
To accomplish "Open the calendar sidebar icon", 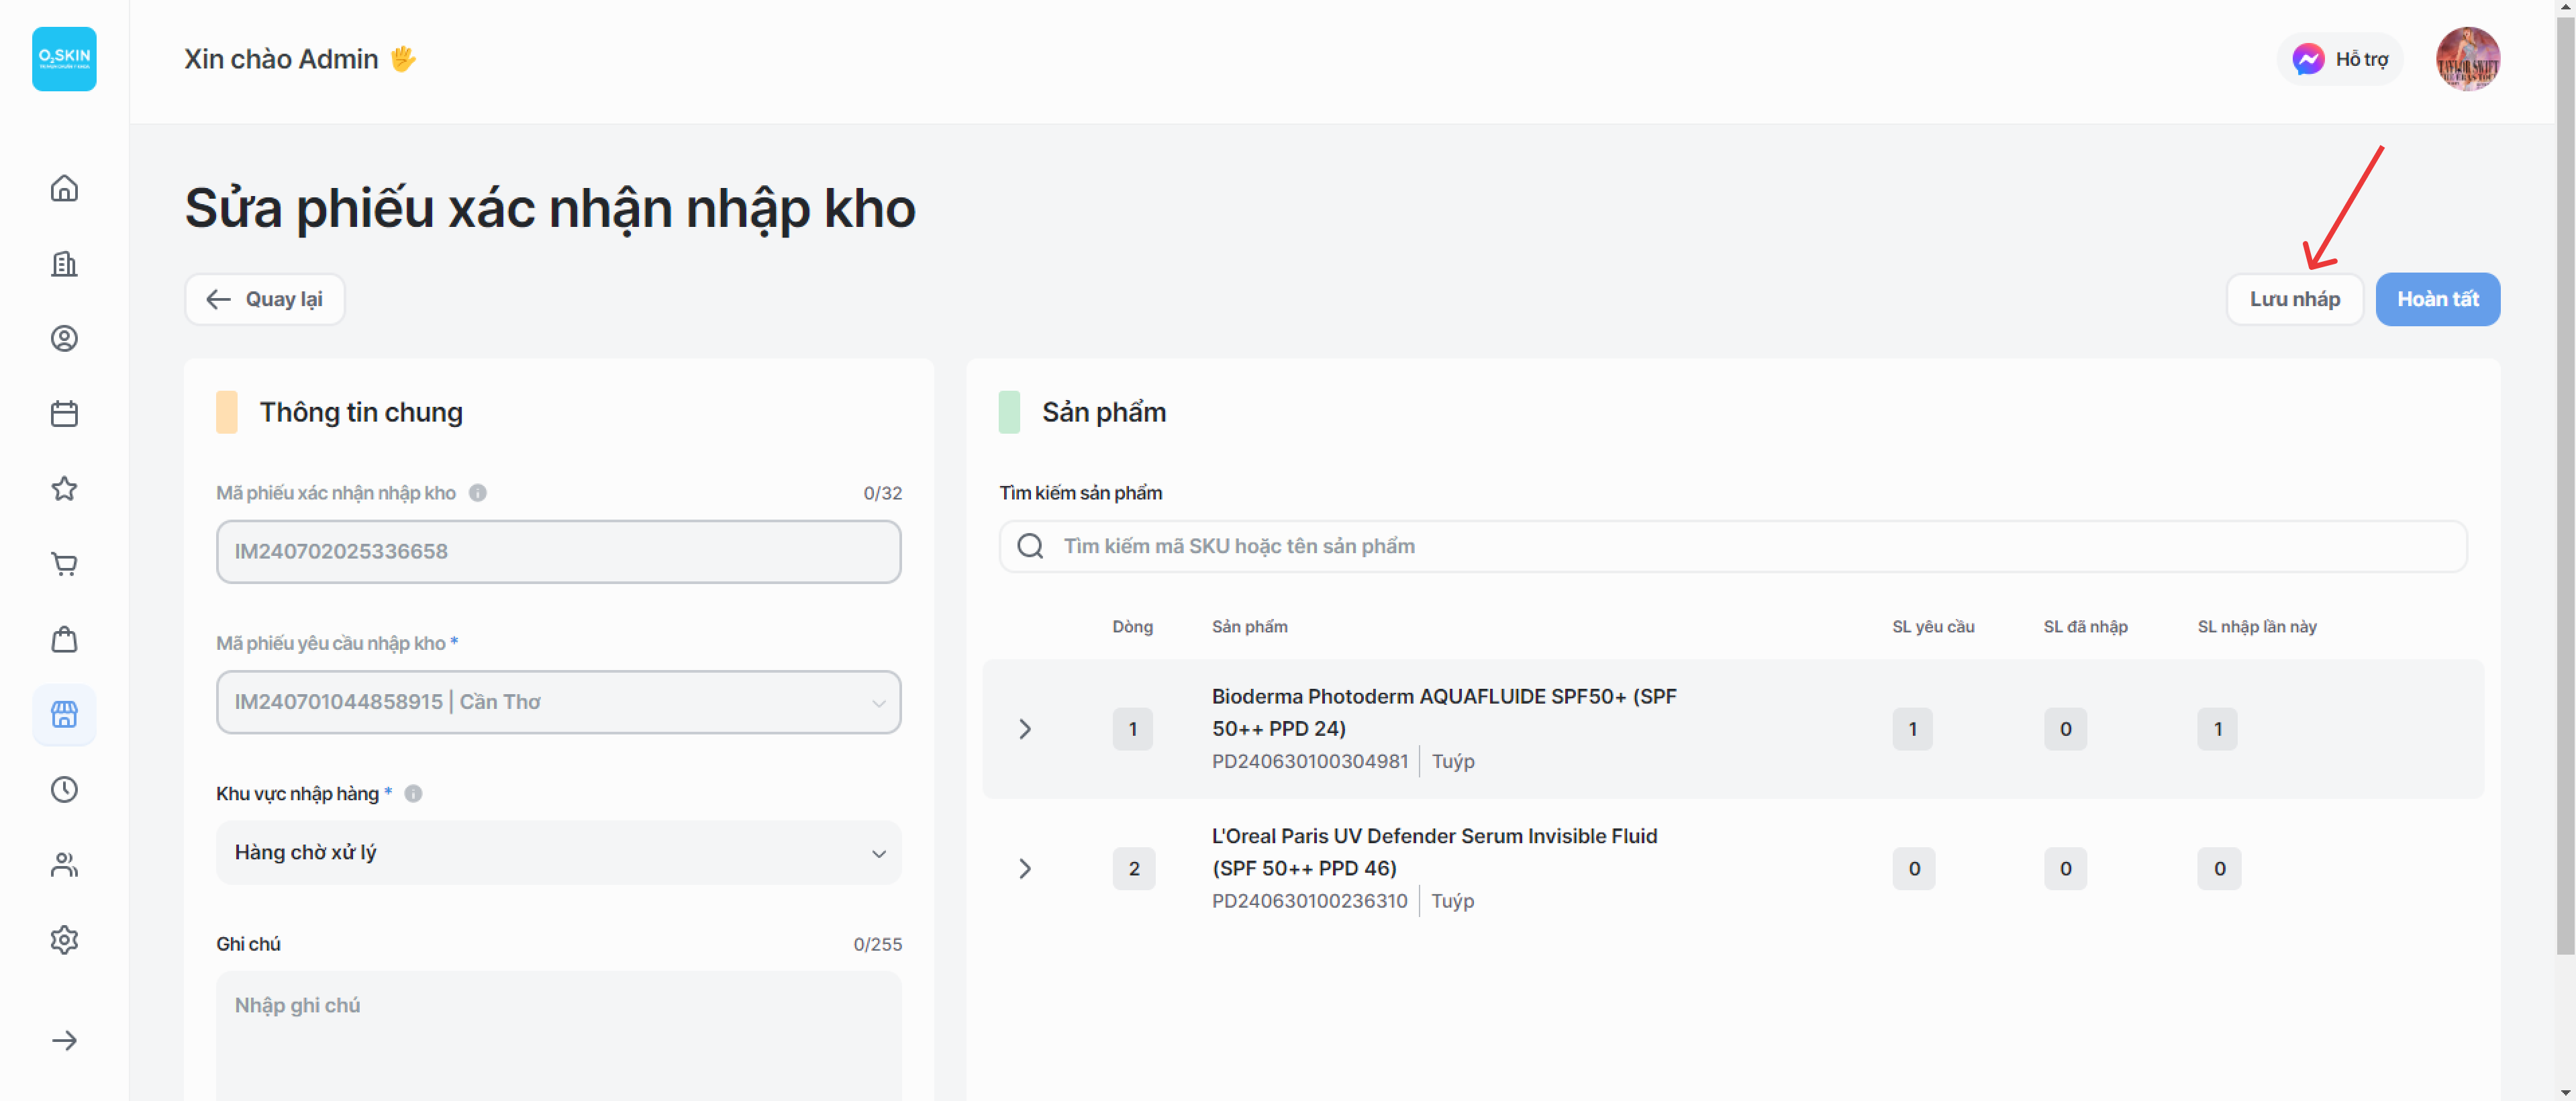I will pos(64,414).
